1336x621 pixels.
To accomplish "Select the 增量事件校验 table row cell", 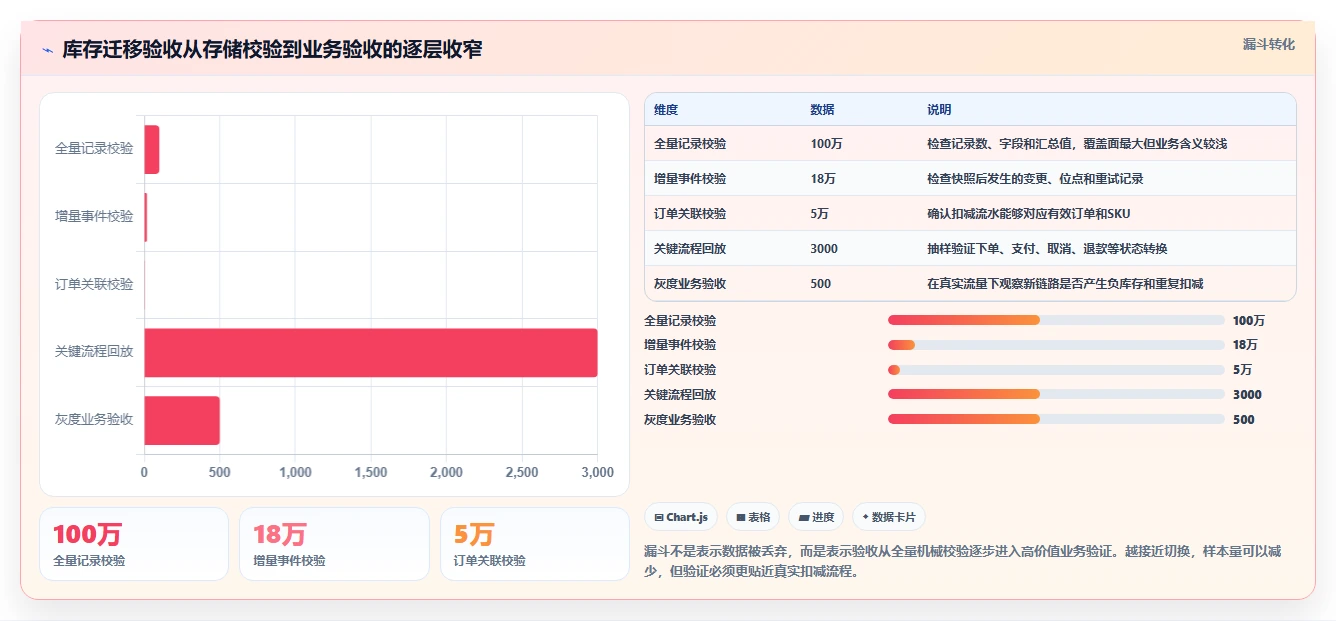I will pyautogui.click(x=690, y=179).
